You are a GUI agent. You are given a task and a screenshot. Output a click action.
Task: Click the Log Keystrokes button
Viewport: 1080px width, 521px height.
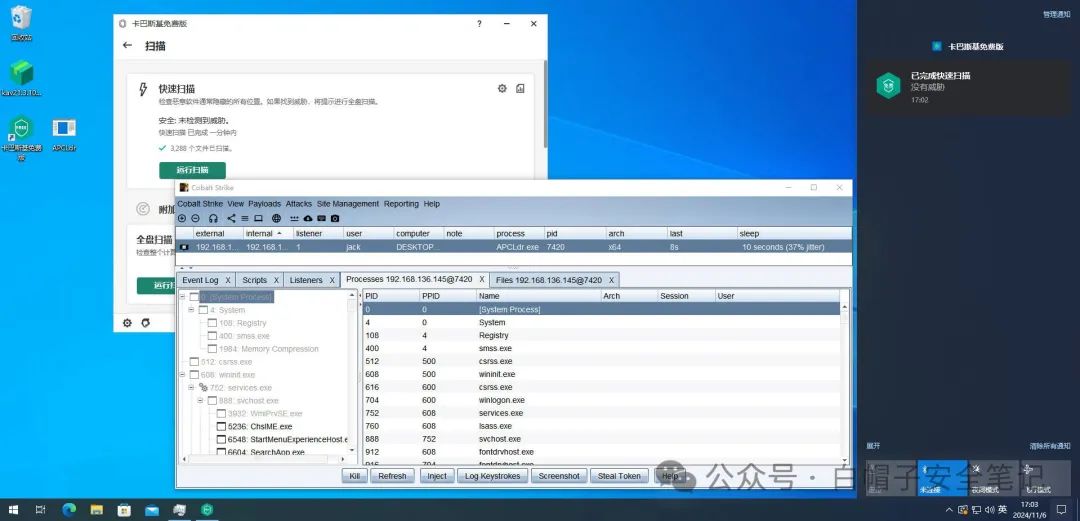tap(492, 476)
